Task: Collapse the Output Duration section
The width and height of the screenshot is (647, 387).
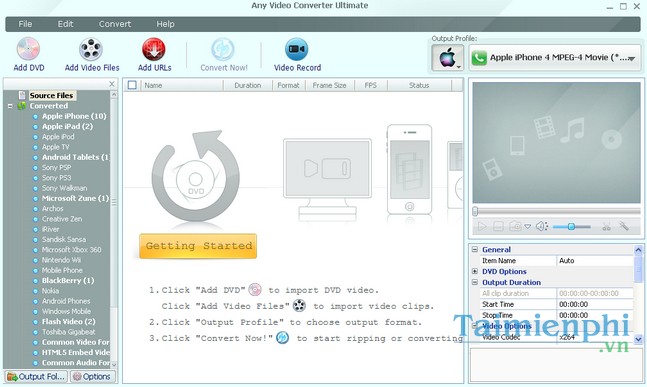Action: [x=475, y=282]
